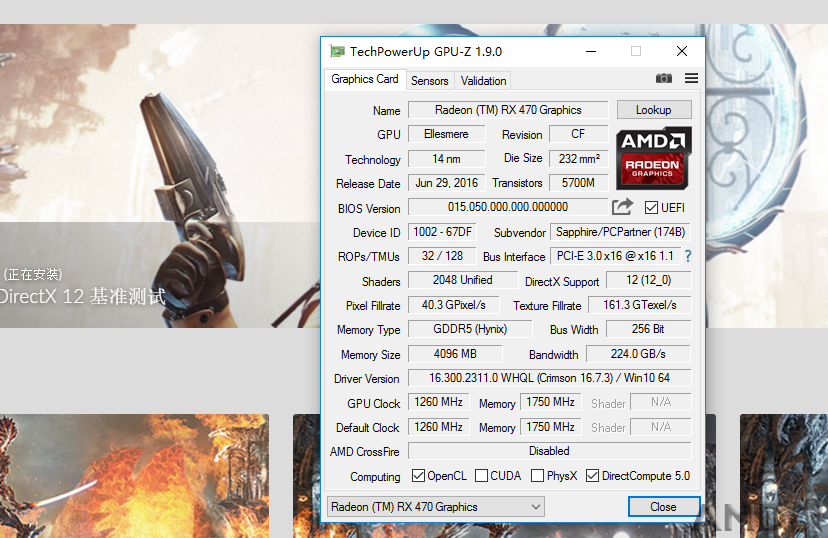Toggle the DirectCompute 5.0 checkbox
This screenshot has width=828, height=538.
pyautogui.click(x=592, y=476)
